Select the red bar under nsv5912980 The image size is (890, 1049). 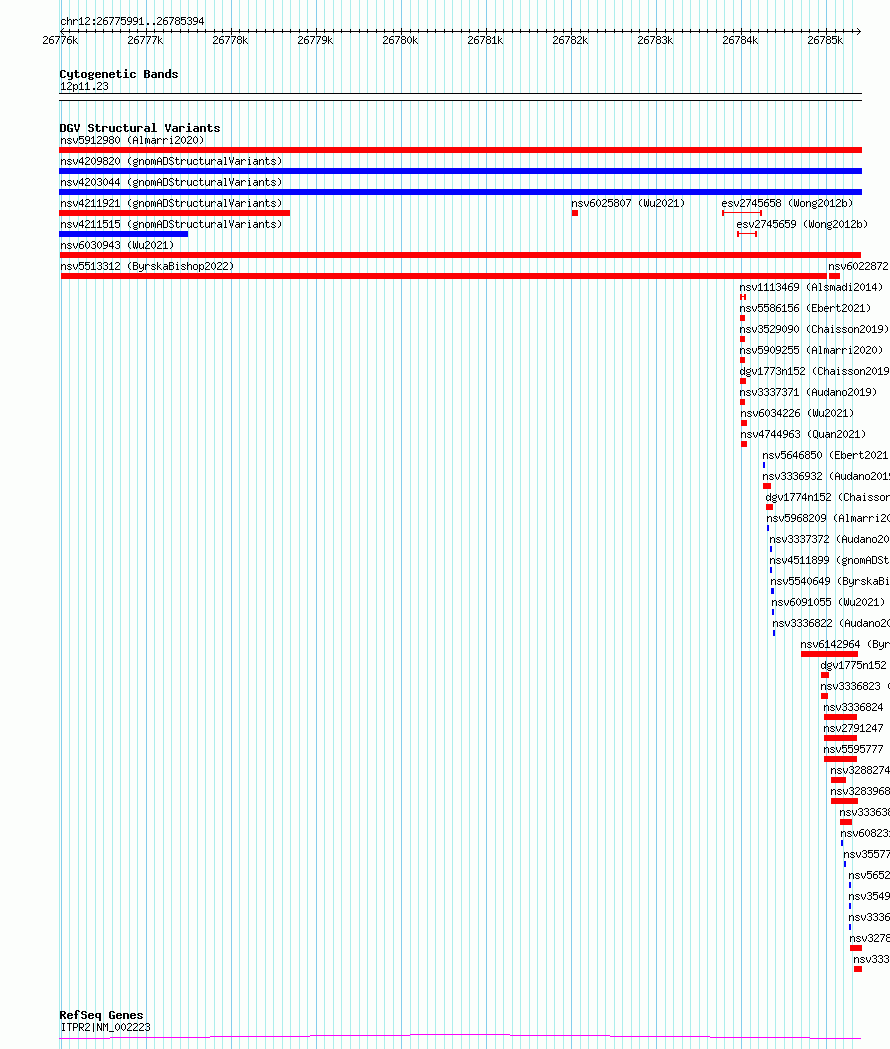tap(460, 150)
